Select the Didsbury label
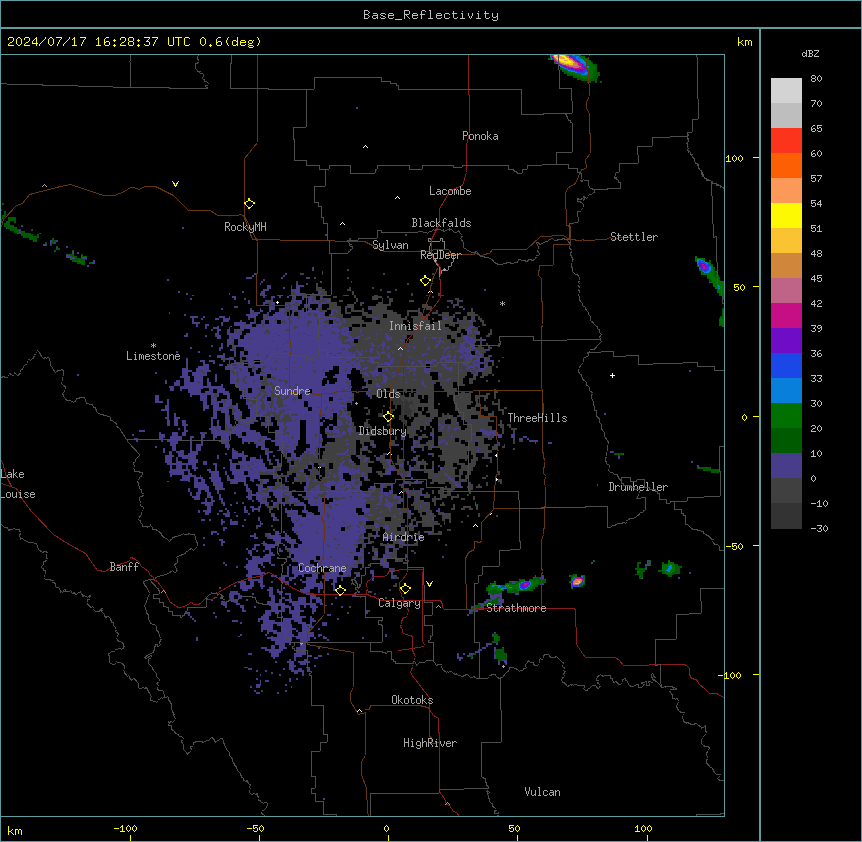862x842 pixels. [x=382, y=431]
